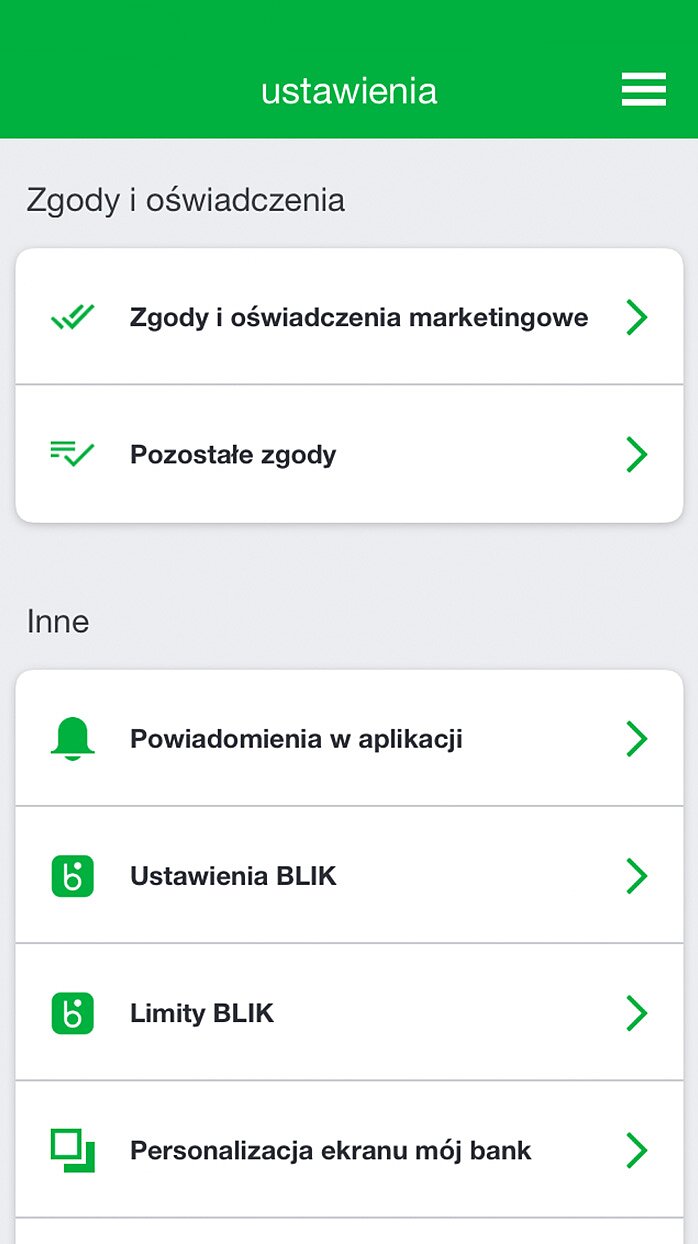
Task: Open the Limity BLIK entry
Action: [x=349, y=1013]
